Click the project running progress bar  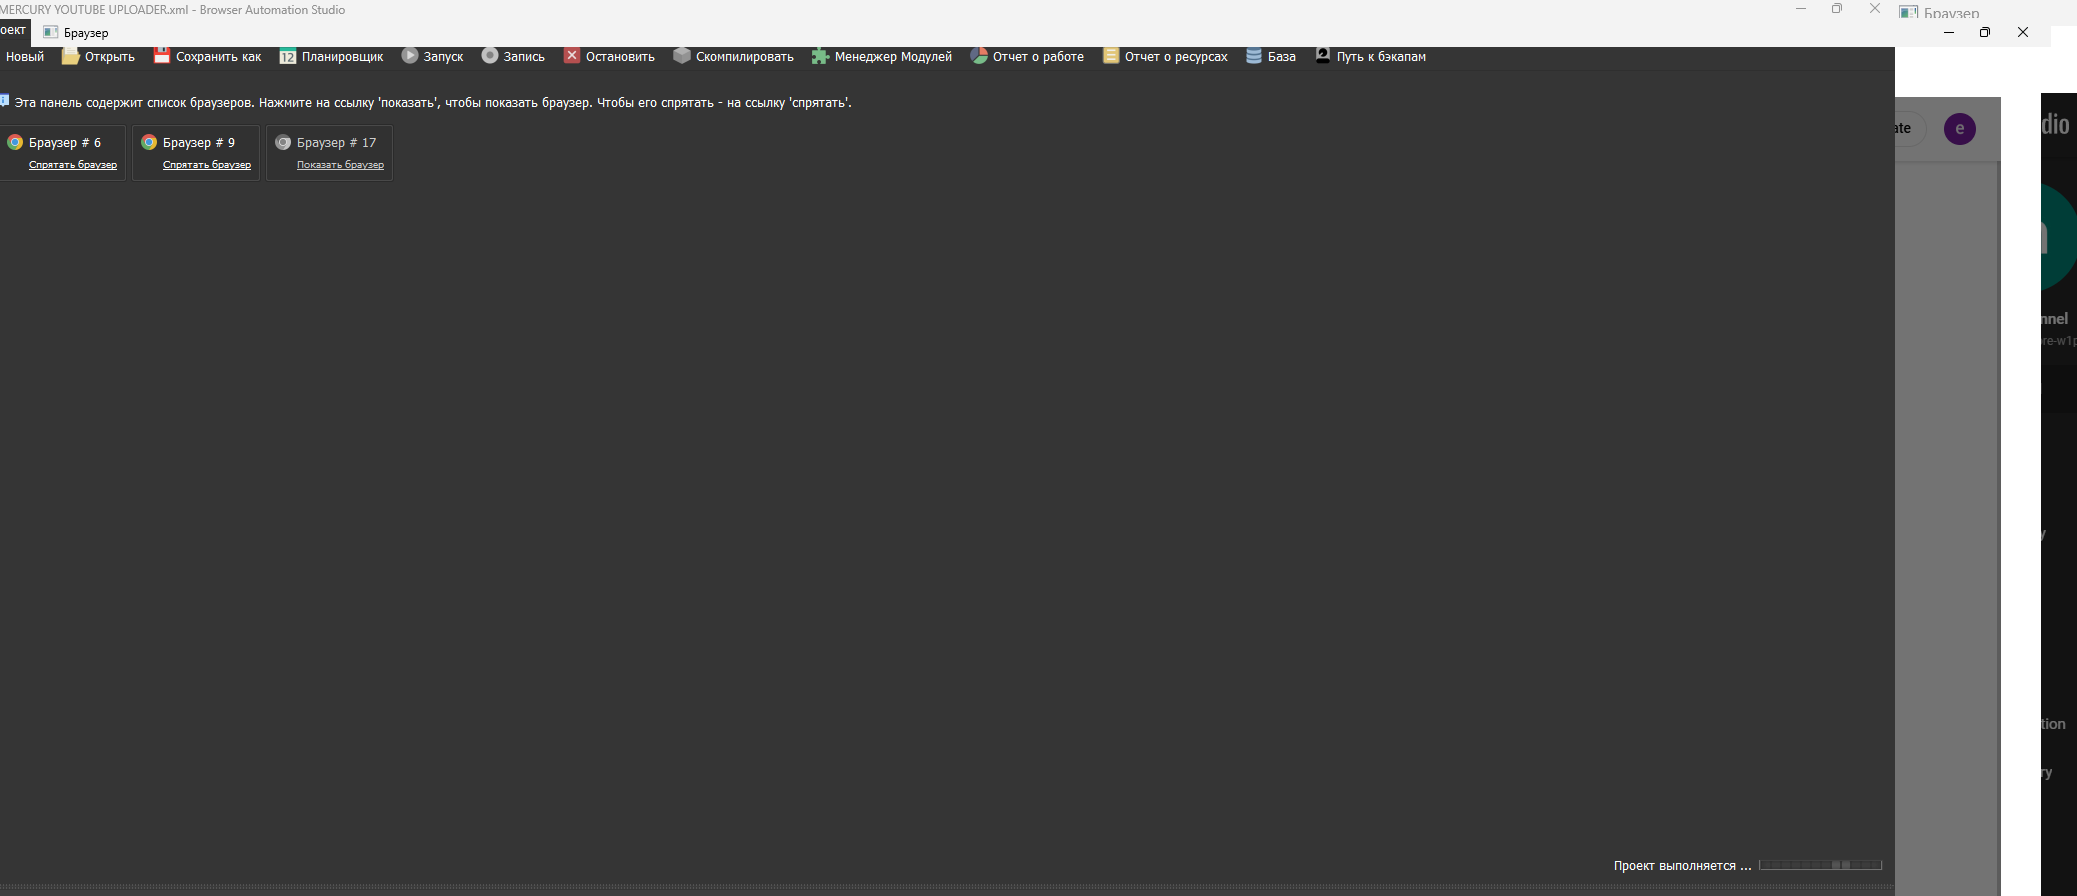click(x=1820, y=865)
